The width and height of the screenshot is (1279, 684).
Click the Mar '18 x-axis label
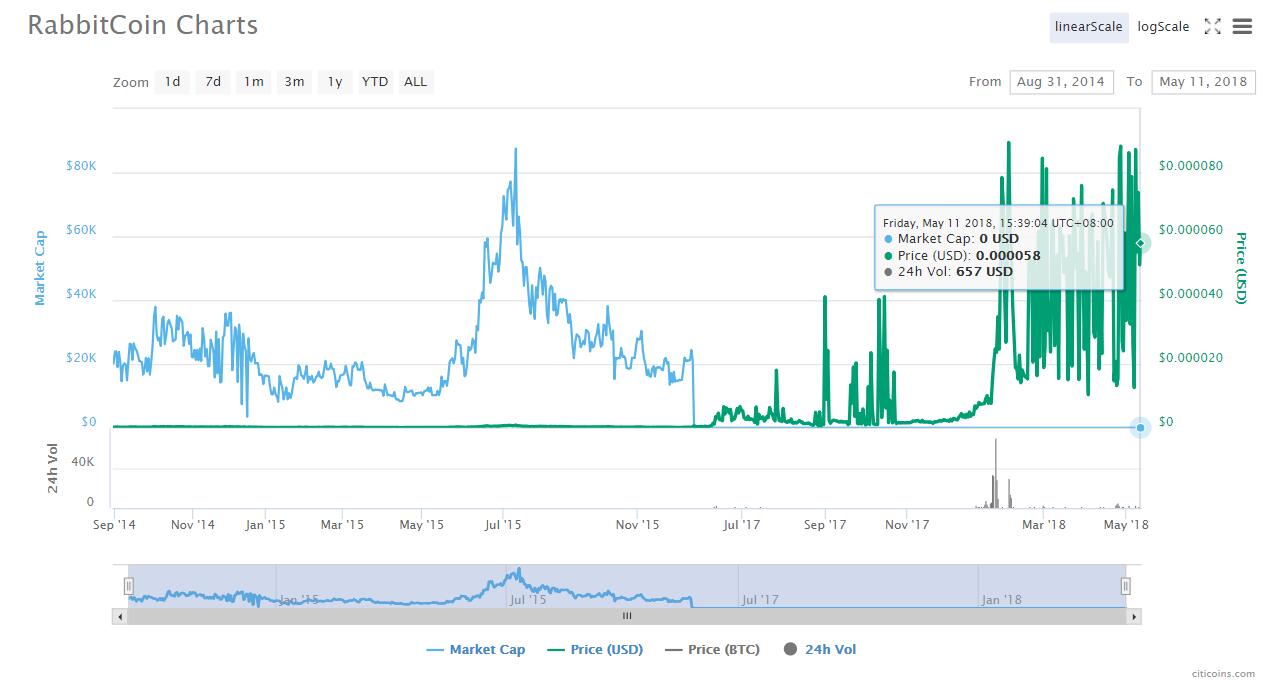(x=1045, y=524)
